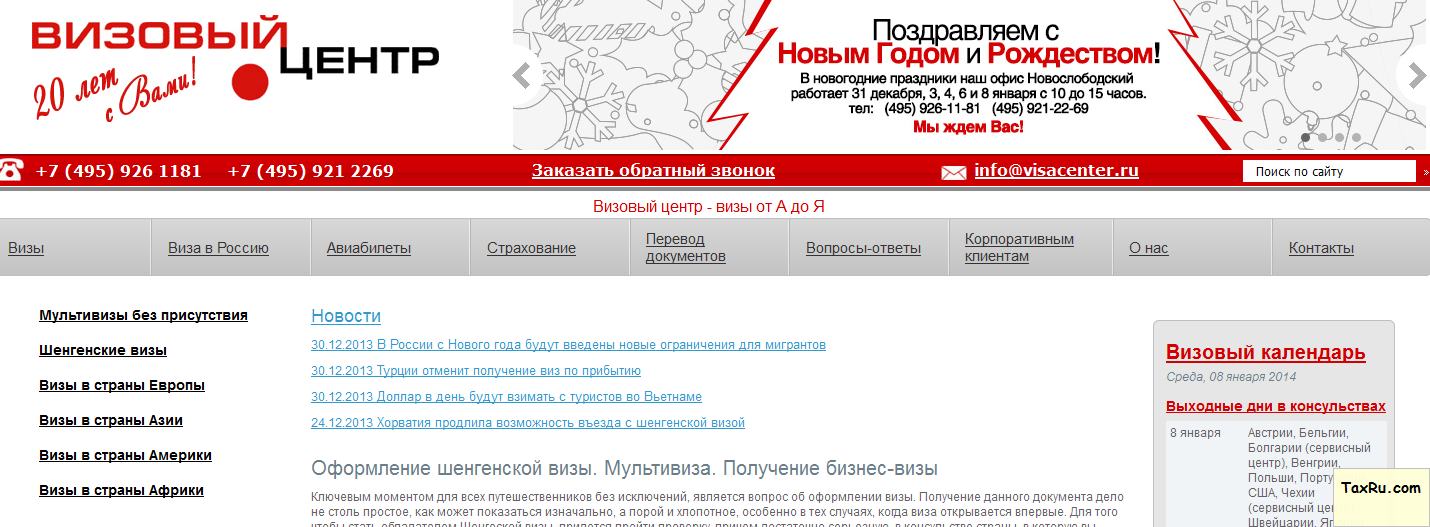Click info@visacenter.ru email link
1430x527 pixels.
[x=1056, y=171]
